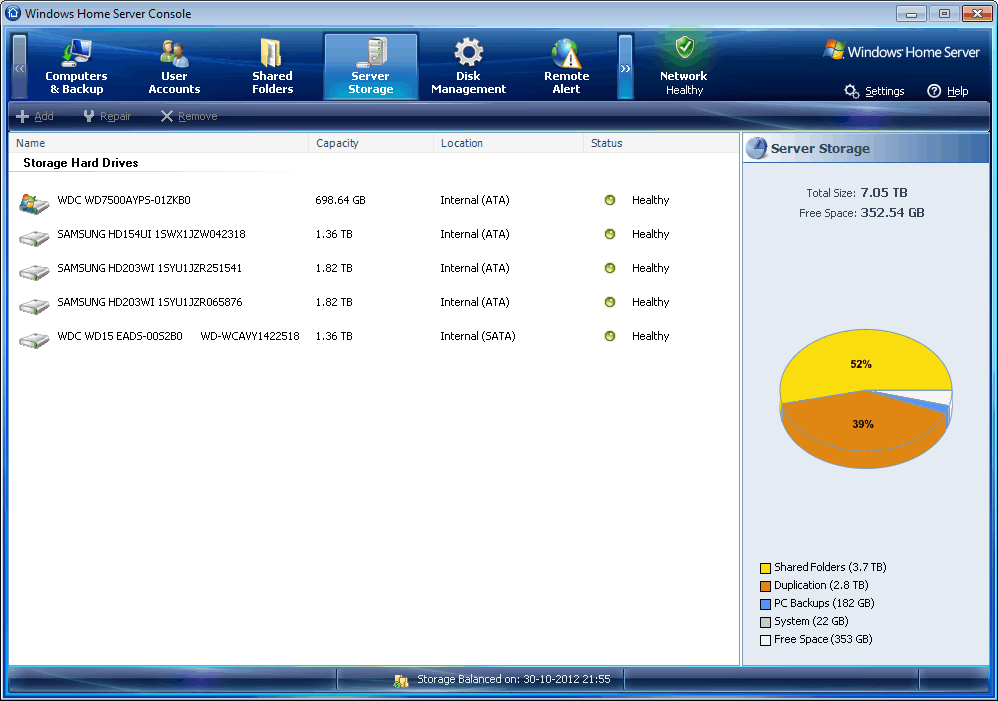Image resolution: width=998 pixels, height=701 pixels.
Task: Click the Total Size 7.05 TB value
Action: point(884,192)
